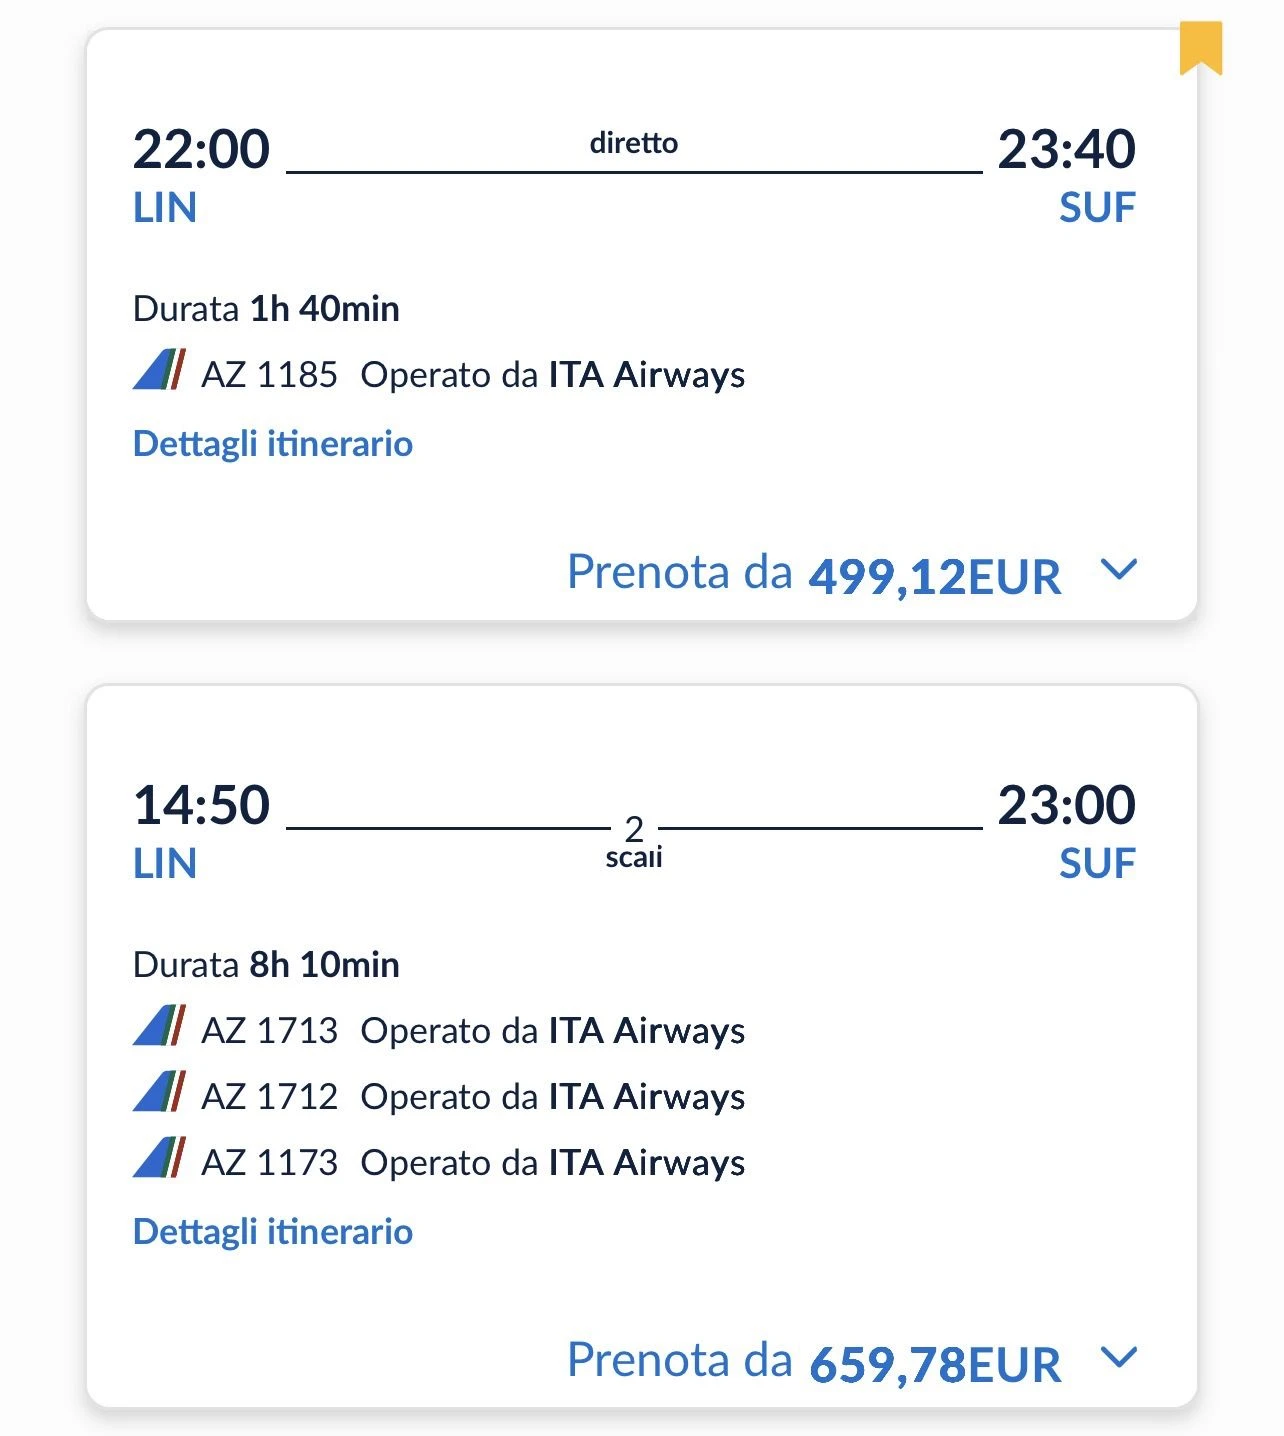Select flight number AZ 1185
1284x1436 pixels.
(269, 375)
